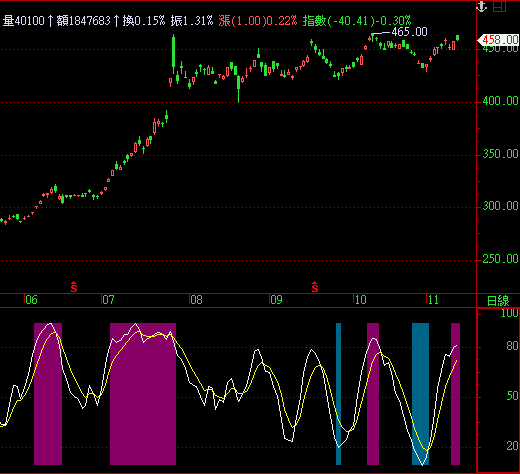Jump to the 10 month marker

tap(360, 300)
